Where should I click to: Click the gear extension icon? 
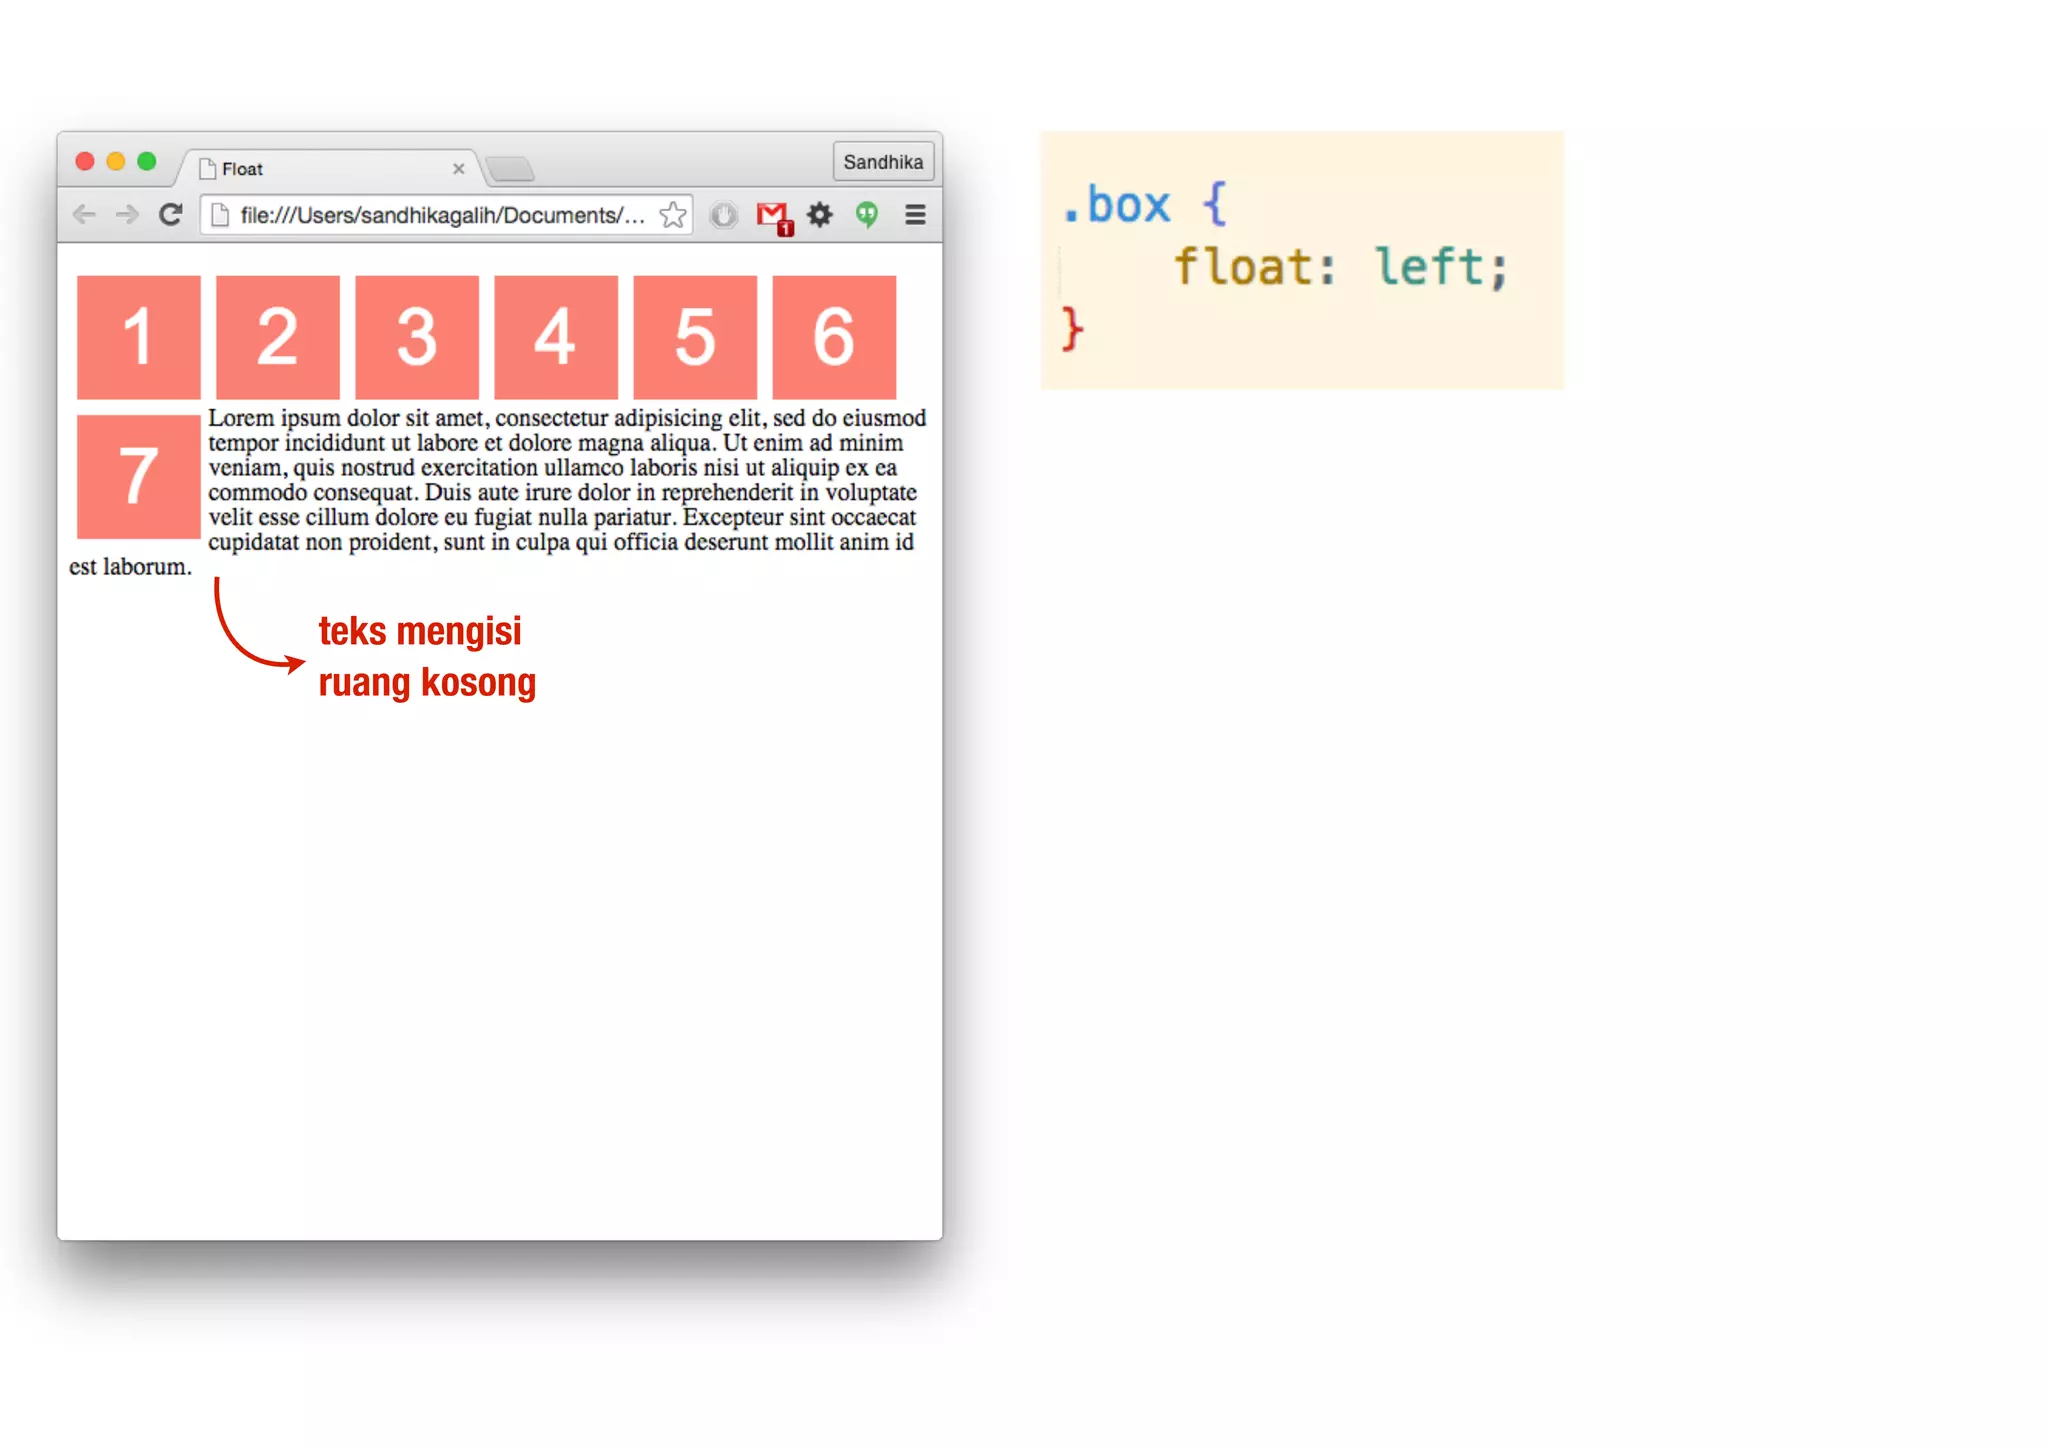[820, 215]
